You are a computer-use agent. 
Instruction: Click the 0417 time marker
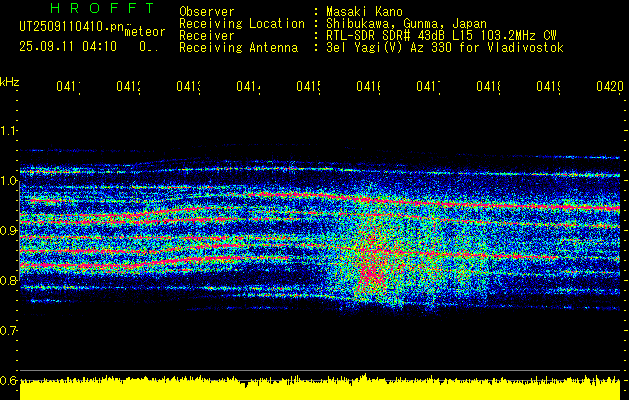(428, 87)
